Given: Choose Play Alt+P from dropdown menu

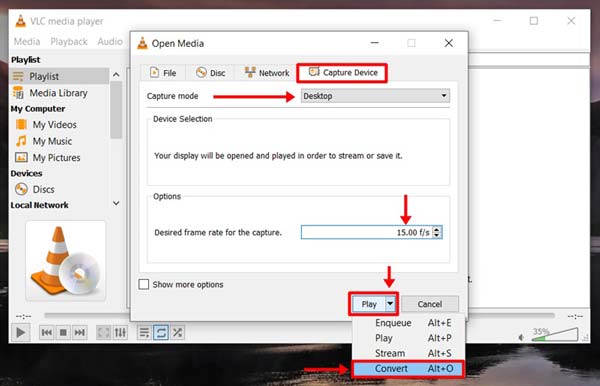Looking at the screenshot, I should pyautogui.click(x=409, y=338).
